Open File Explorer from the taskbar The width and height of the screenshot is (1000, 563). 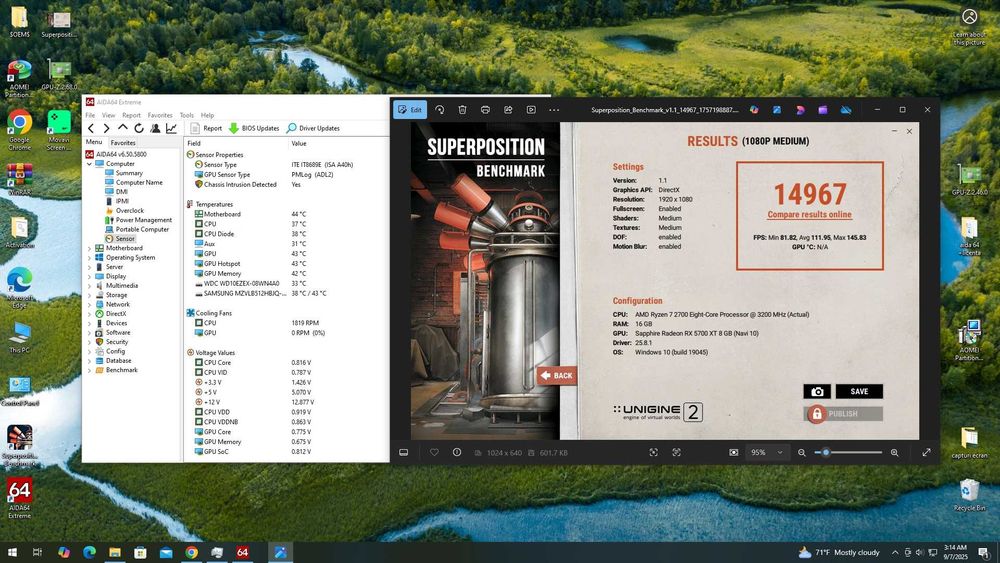click(x=115, y=552)
